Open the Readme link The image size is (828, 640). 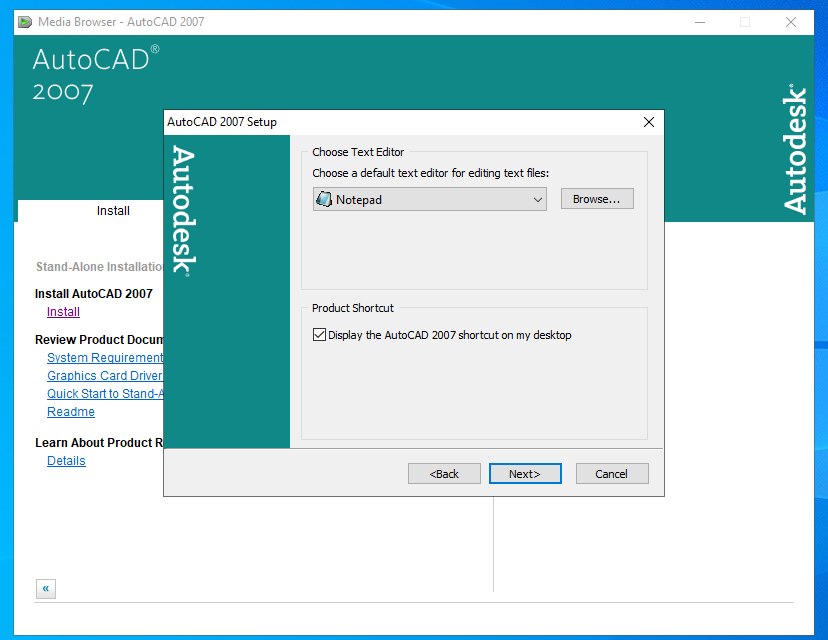[71, 412]
